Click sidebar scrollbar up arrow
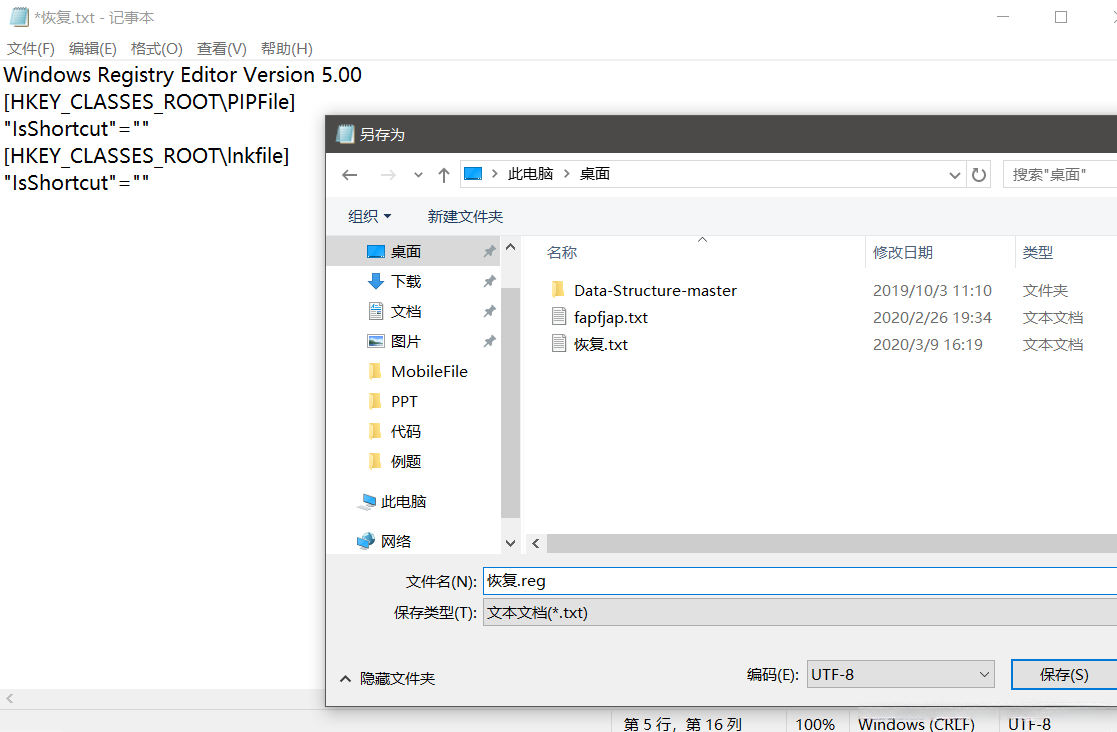Viewport: 1117px width, 732px height. tap(510, 247)
